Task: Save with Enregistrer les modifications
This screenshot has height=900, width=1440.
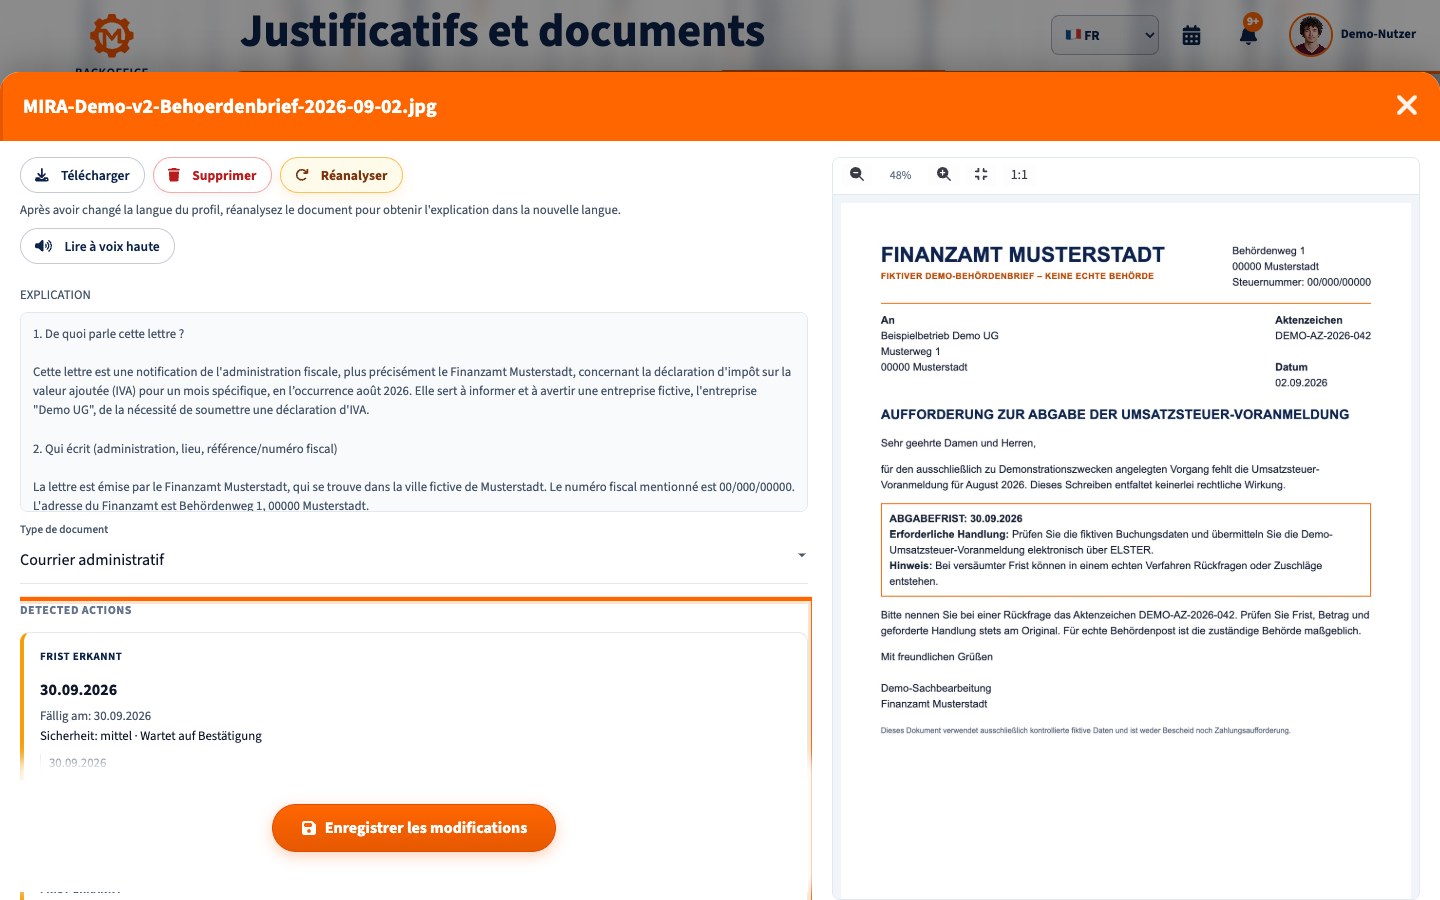Action: click(414, 828)
